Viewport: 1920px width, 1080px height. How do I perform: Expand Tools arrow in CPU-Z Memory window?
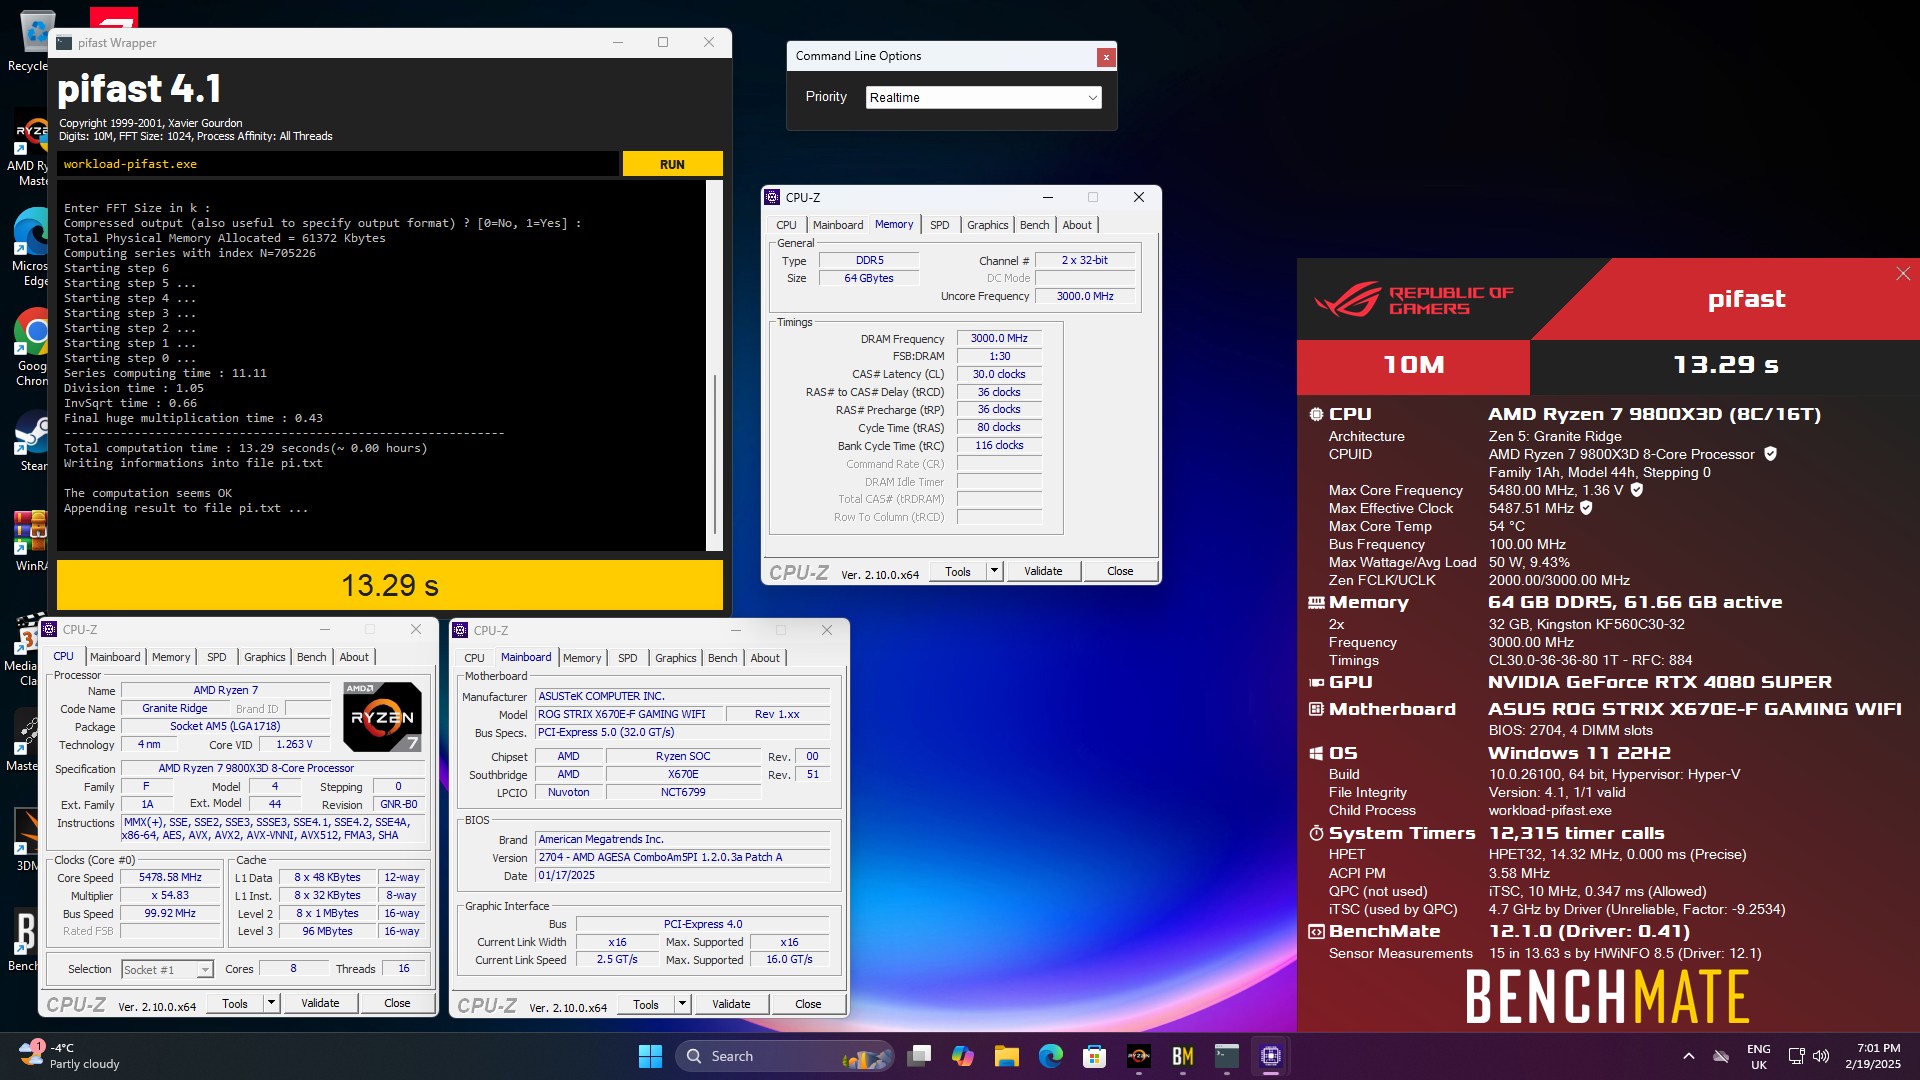[x=994, y=571]
